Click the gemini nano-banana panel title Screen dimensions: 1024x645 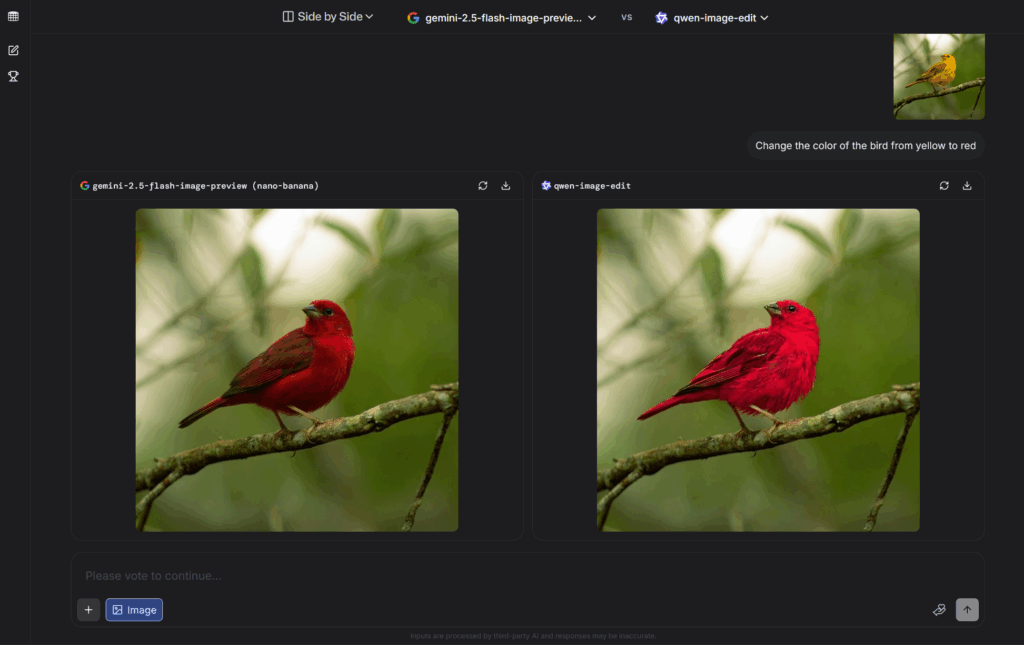pos(205,186)
